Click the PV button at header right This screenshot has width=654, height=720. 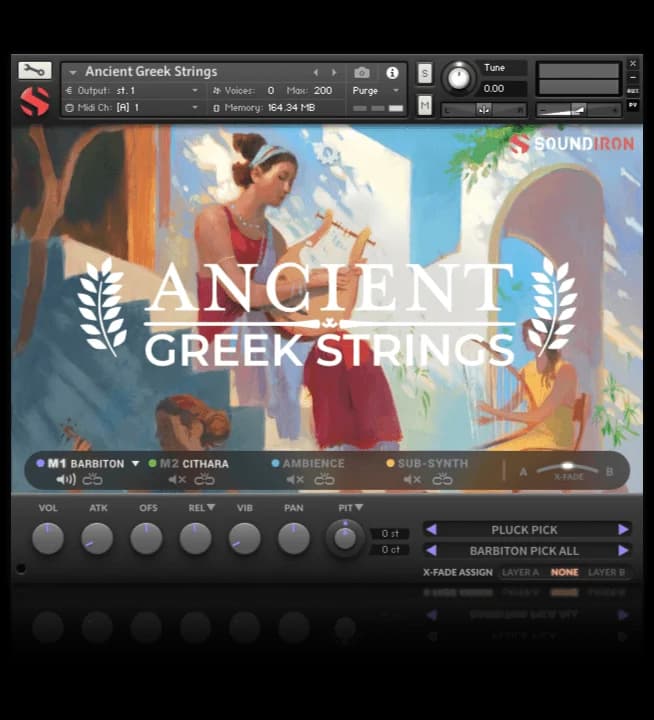click(x=633, y=105)
